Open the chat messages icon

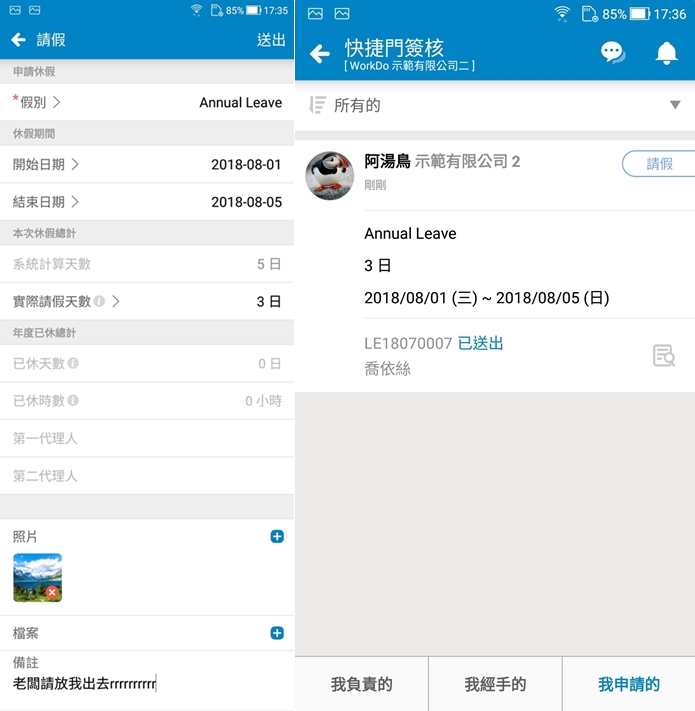coord(613,52)
